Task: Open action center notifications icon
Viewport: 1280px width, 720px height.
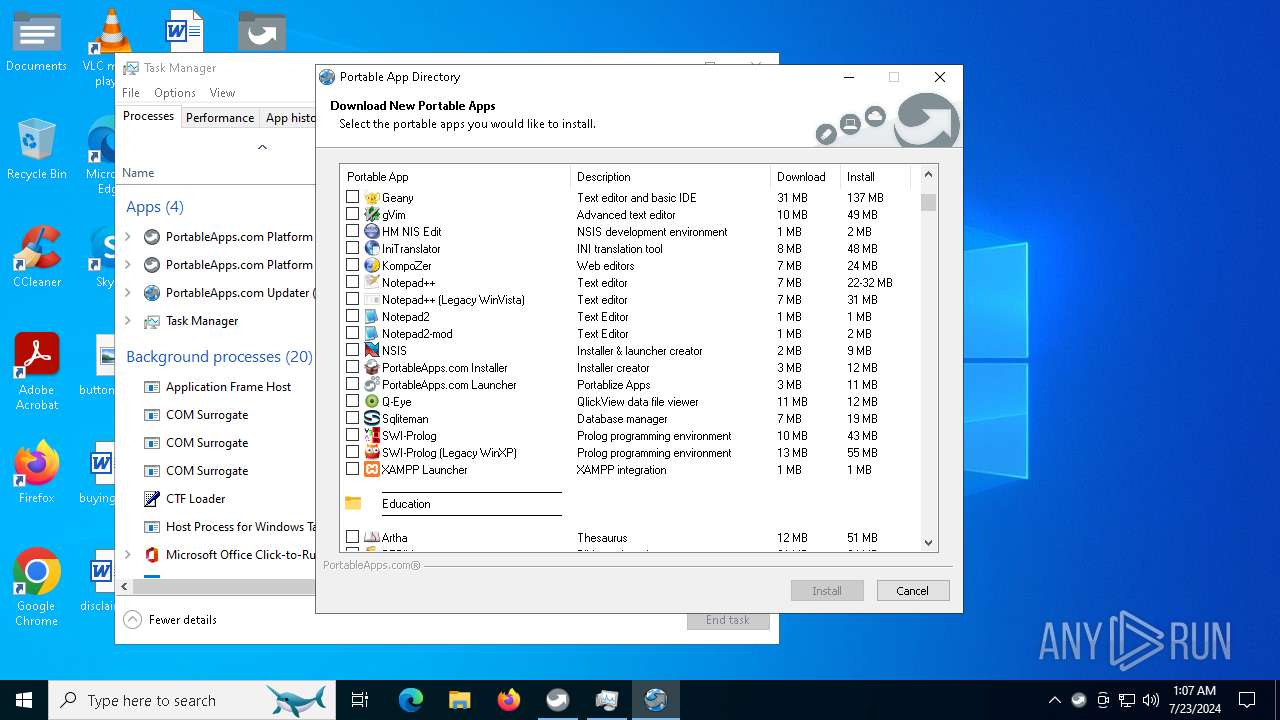Action: tap(1247, 700)
